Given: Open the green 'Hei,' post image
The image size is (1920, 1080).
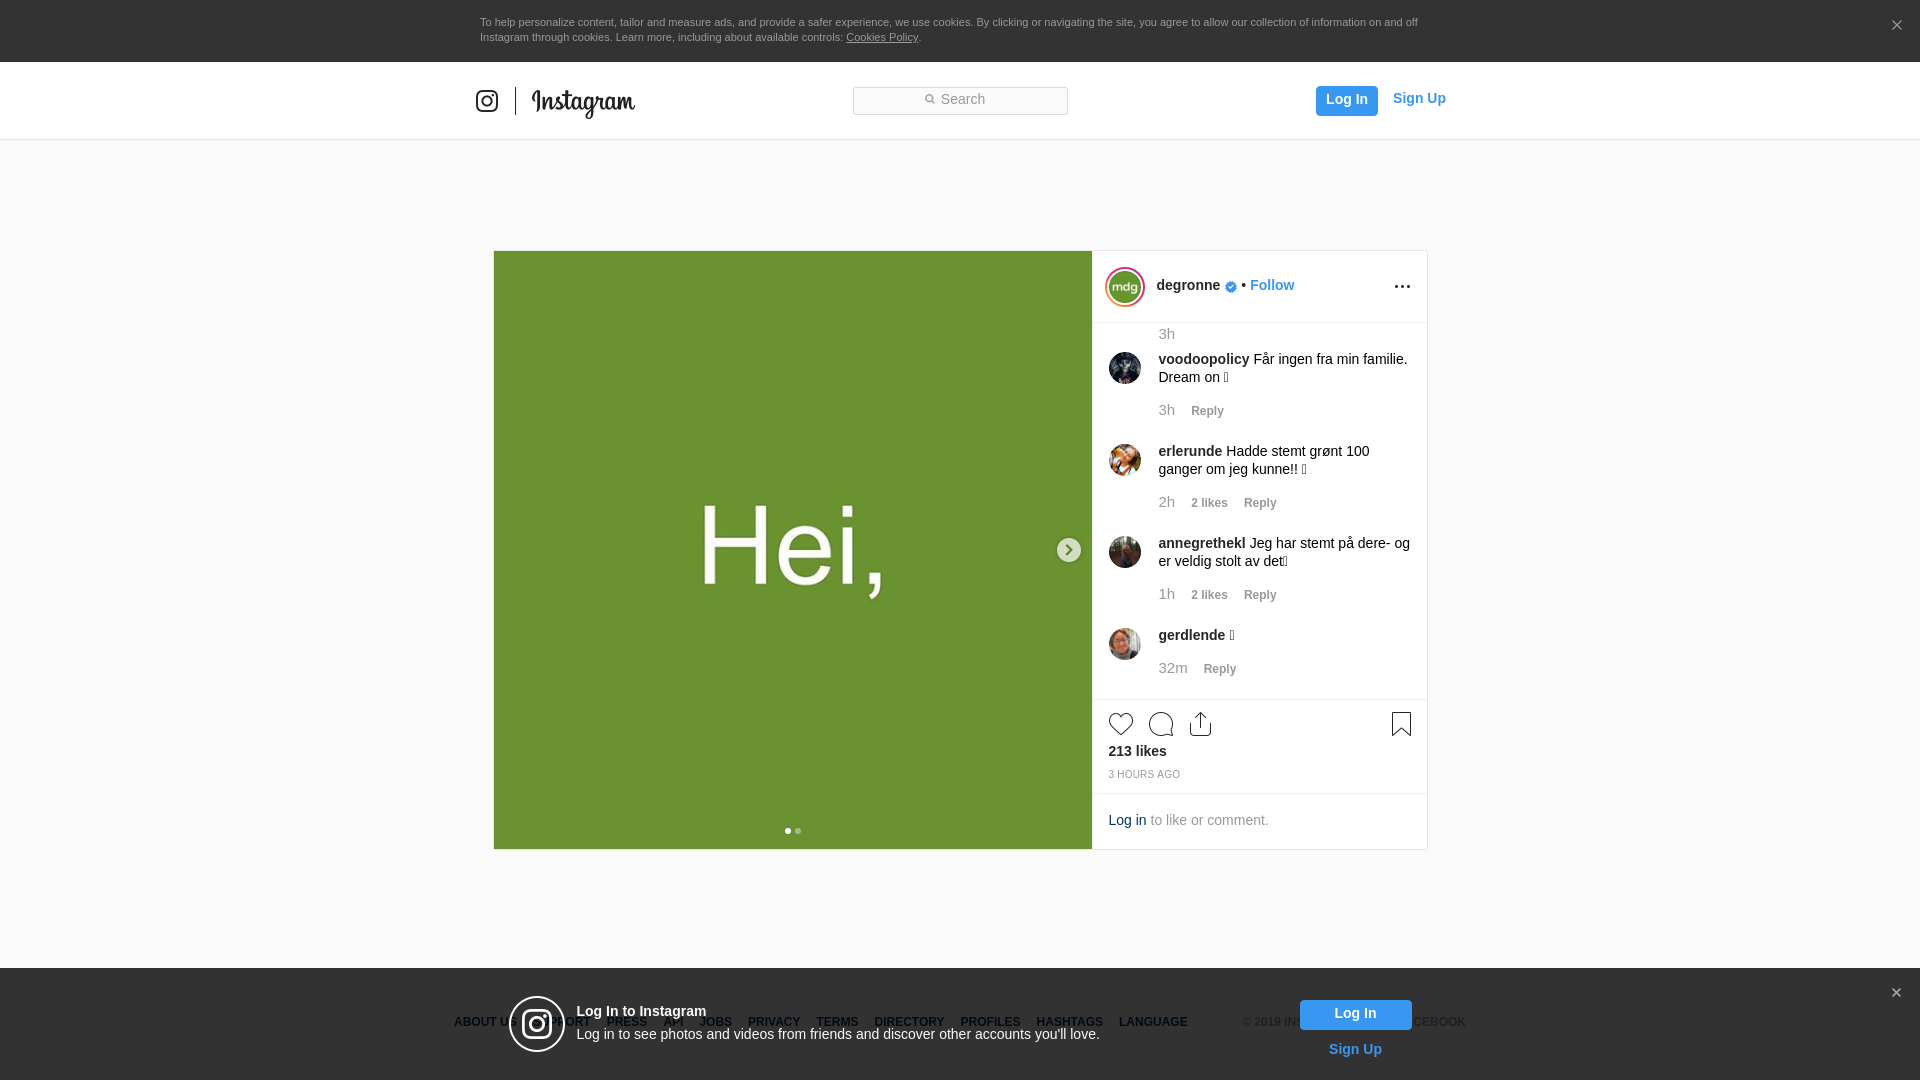Looking at the screenshot, I should pyautogui.click(x=792, y=550).
